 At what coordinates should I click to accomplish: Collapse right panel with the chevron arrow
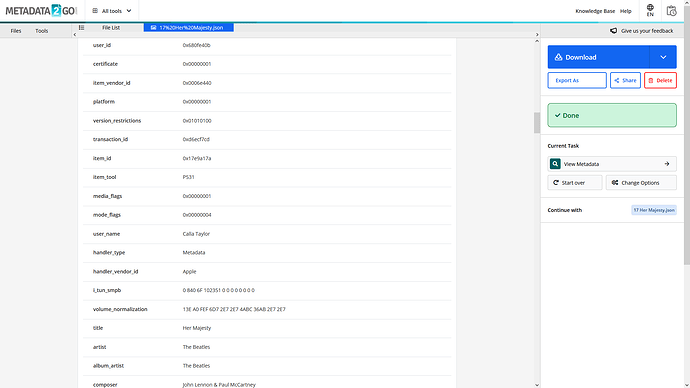(x=537, y=34)
